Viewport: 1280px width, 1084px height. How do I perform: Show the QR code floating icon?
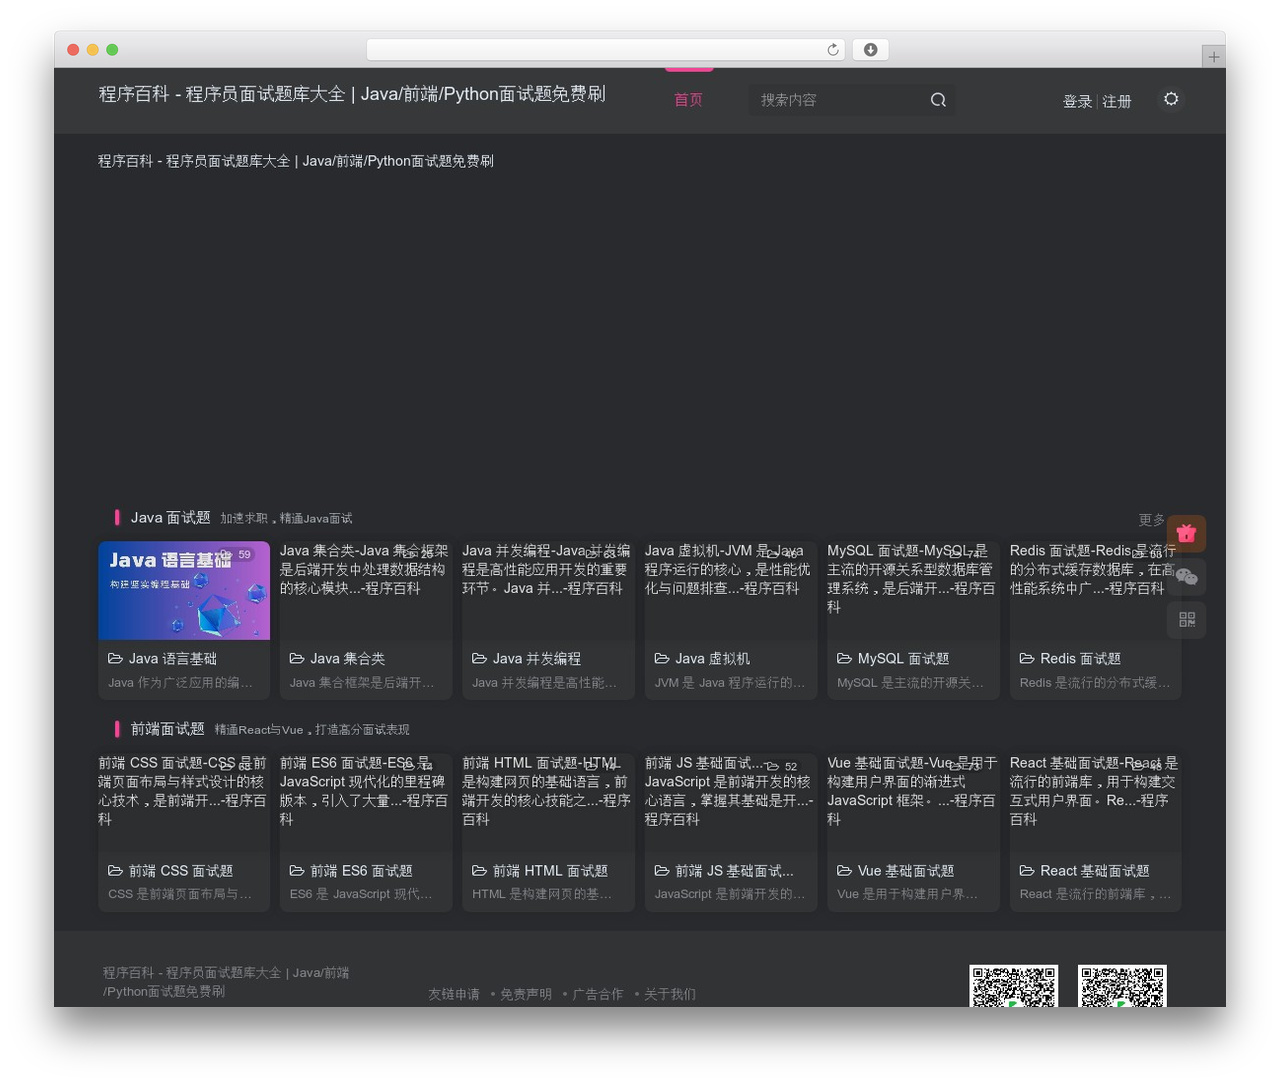point(1186,620)
